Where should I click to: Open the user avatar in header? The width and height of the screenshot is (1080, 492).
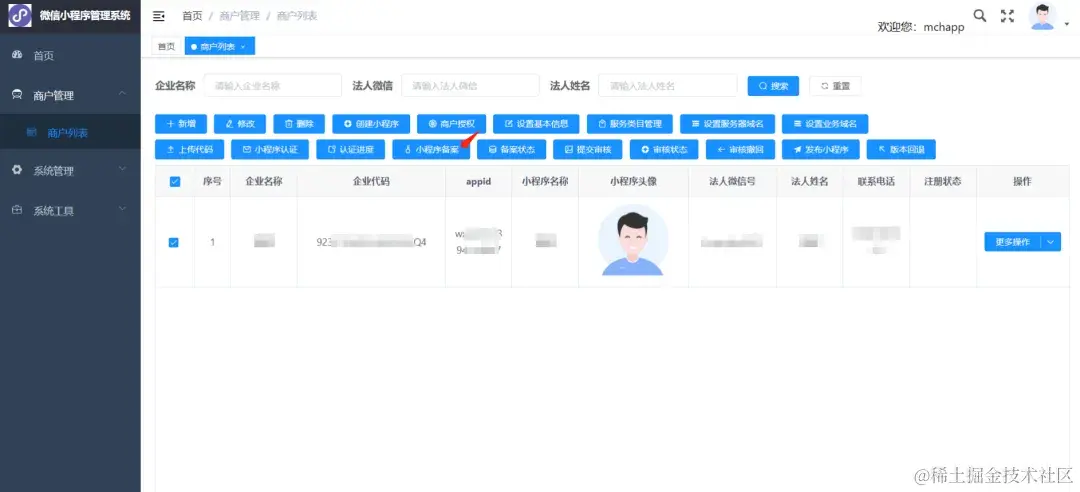[x=1042, y=16]
